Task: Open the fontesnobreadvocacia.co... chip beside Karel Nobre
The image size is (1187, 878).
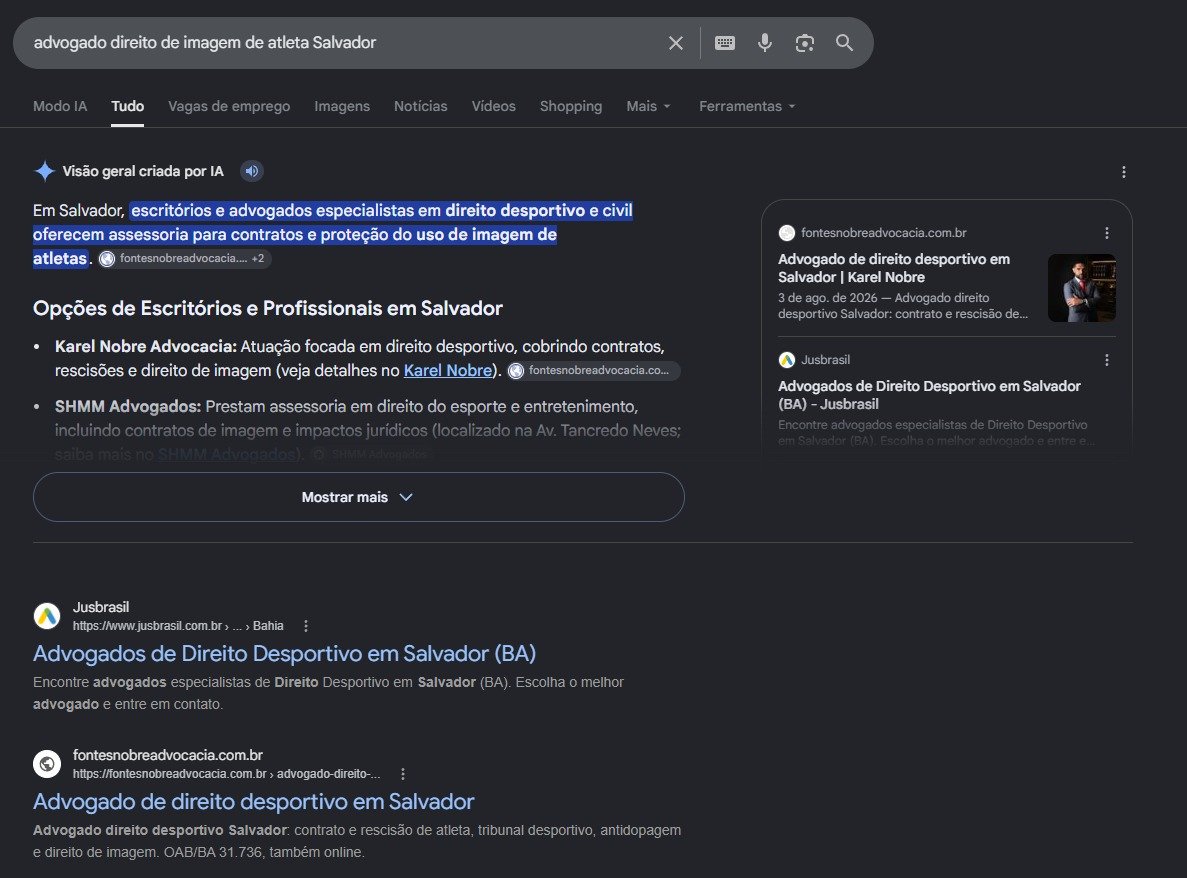Action: [593, 370]
